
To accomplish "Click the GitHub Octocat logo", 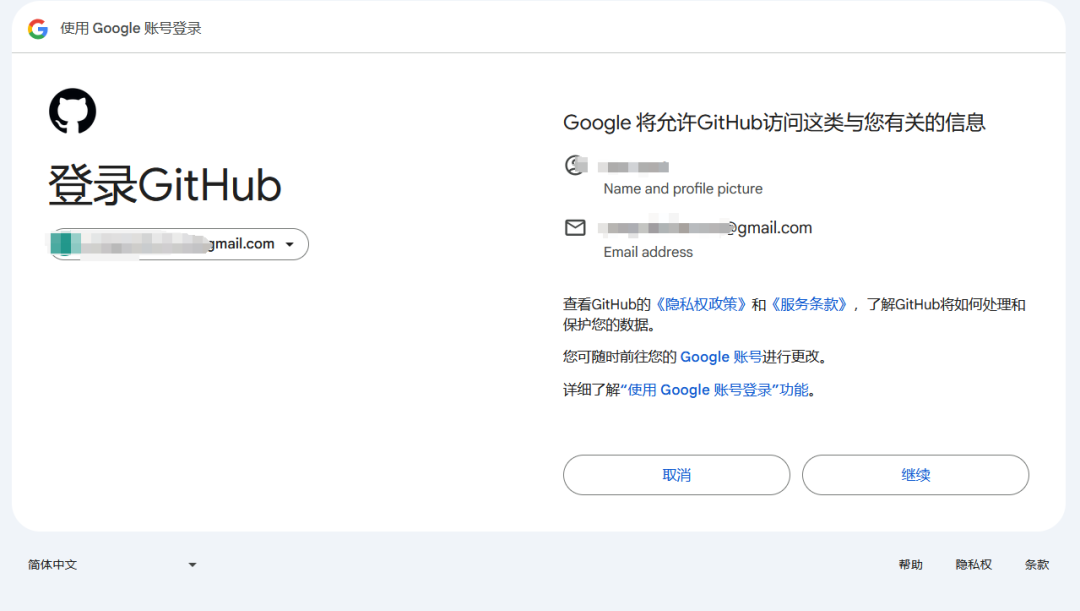I will (72, 111).
